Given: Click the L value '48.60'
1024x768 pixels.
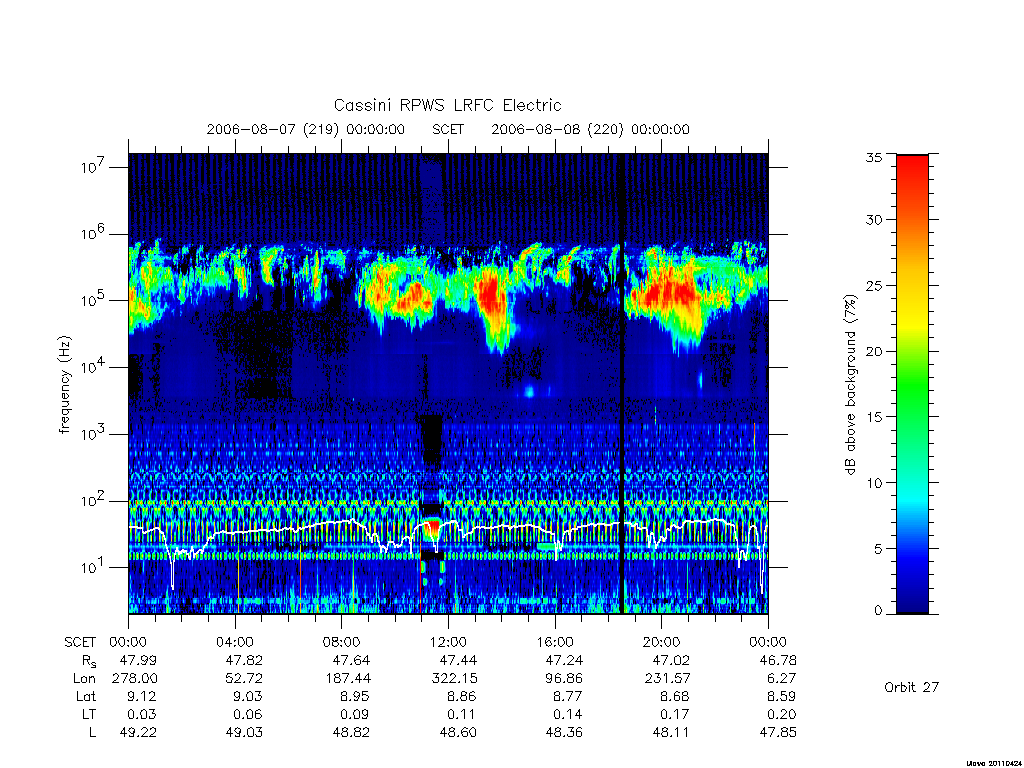Looking at the screenshot, I should point(458,733).
